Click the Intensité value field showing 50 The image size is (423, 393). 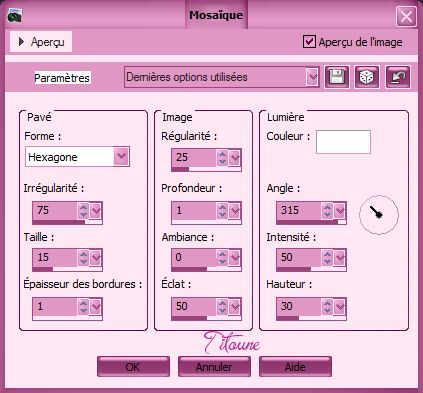click(x=299, y=258)
